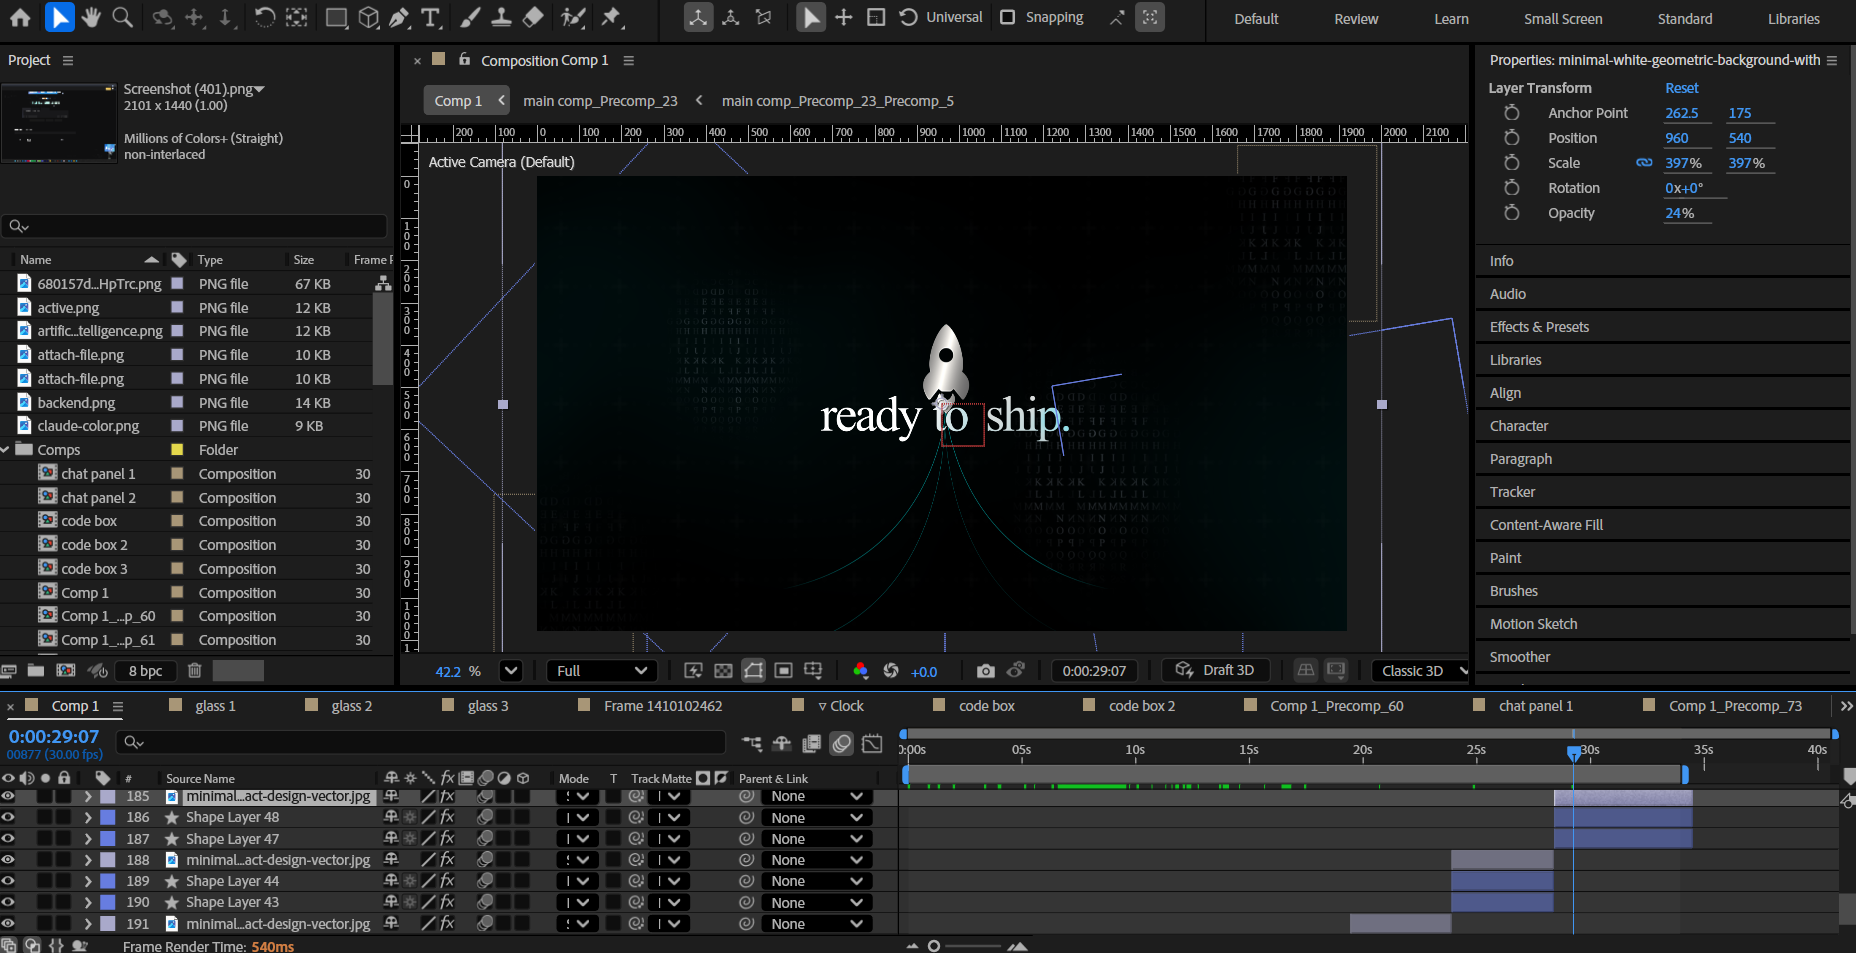Screen dimensions: 1856x953
Task: Choose the Horizontal Type tool
Action: click(x=431, y=17)
